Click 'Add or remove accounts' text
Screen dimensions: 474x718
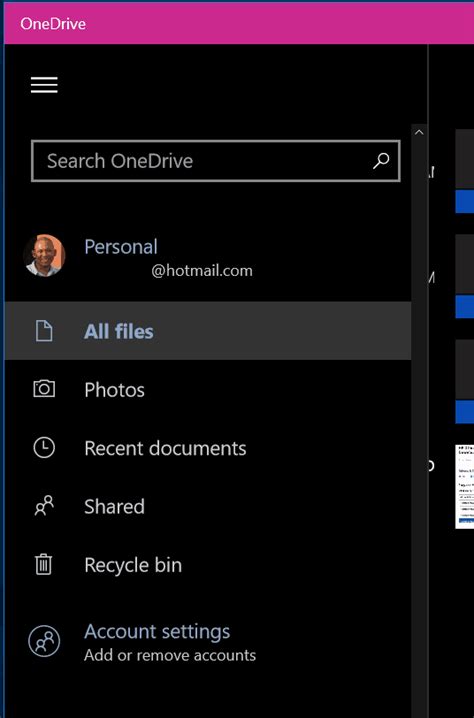[170, 655]
